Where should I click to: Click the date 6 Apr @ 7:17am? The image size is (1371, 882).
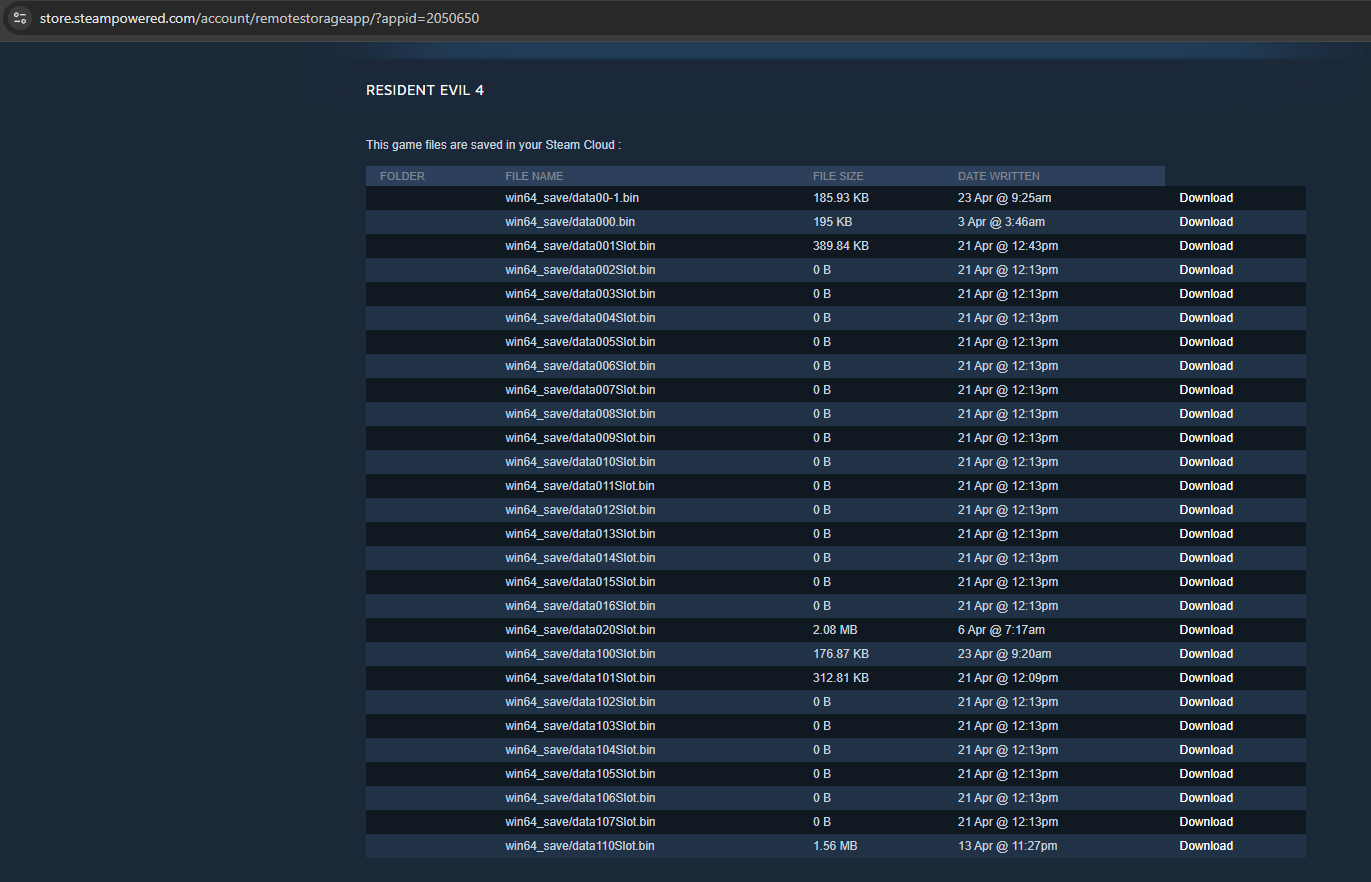[x=1001, y=630]
